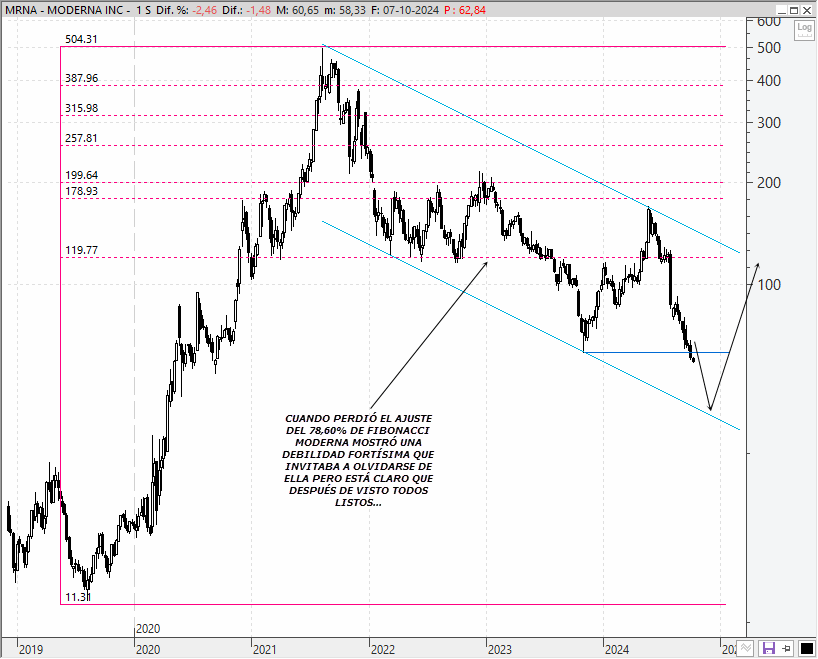
Task: Click the 504.31 Fibonacci level label
Action: 81,39
